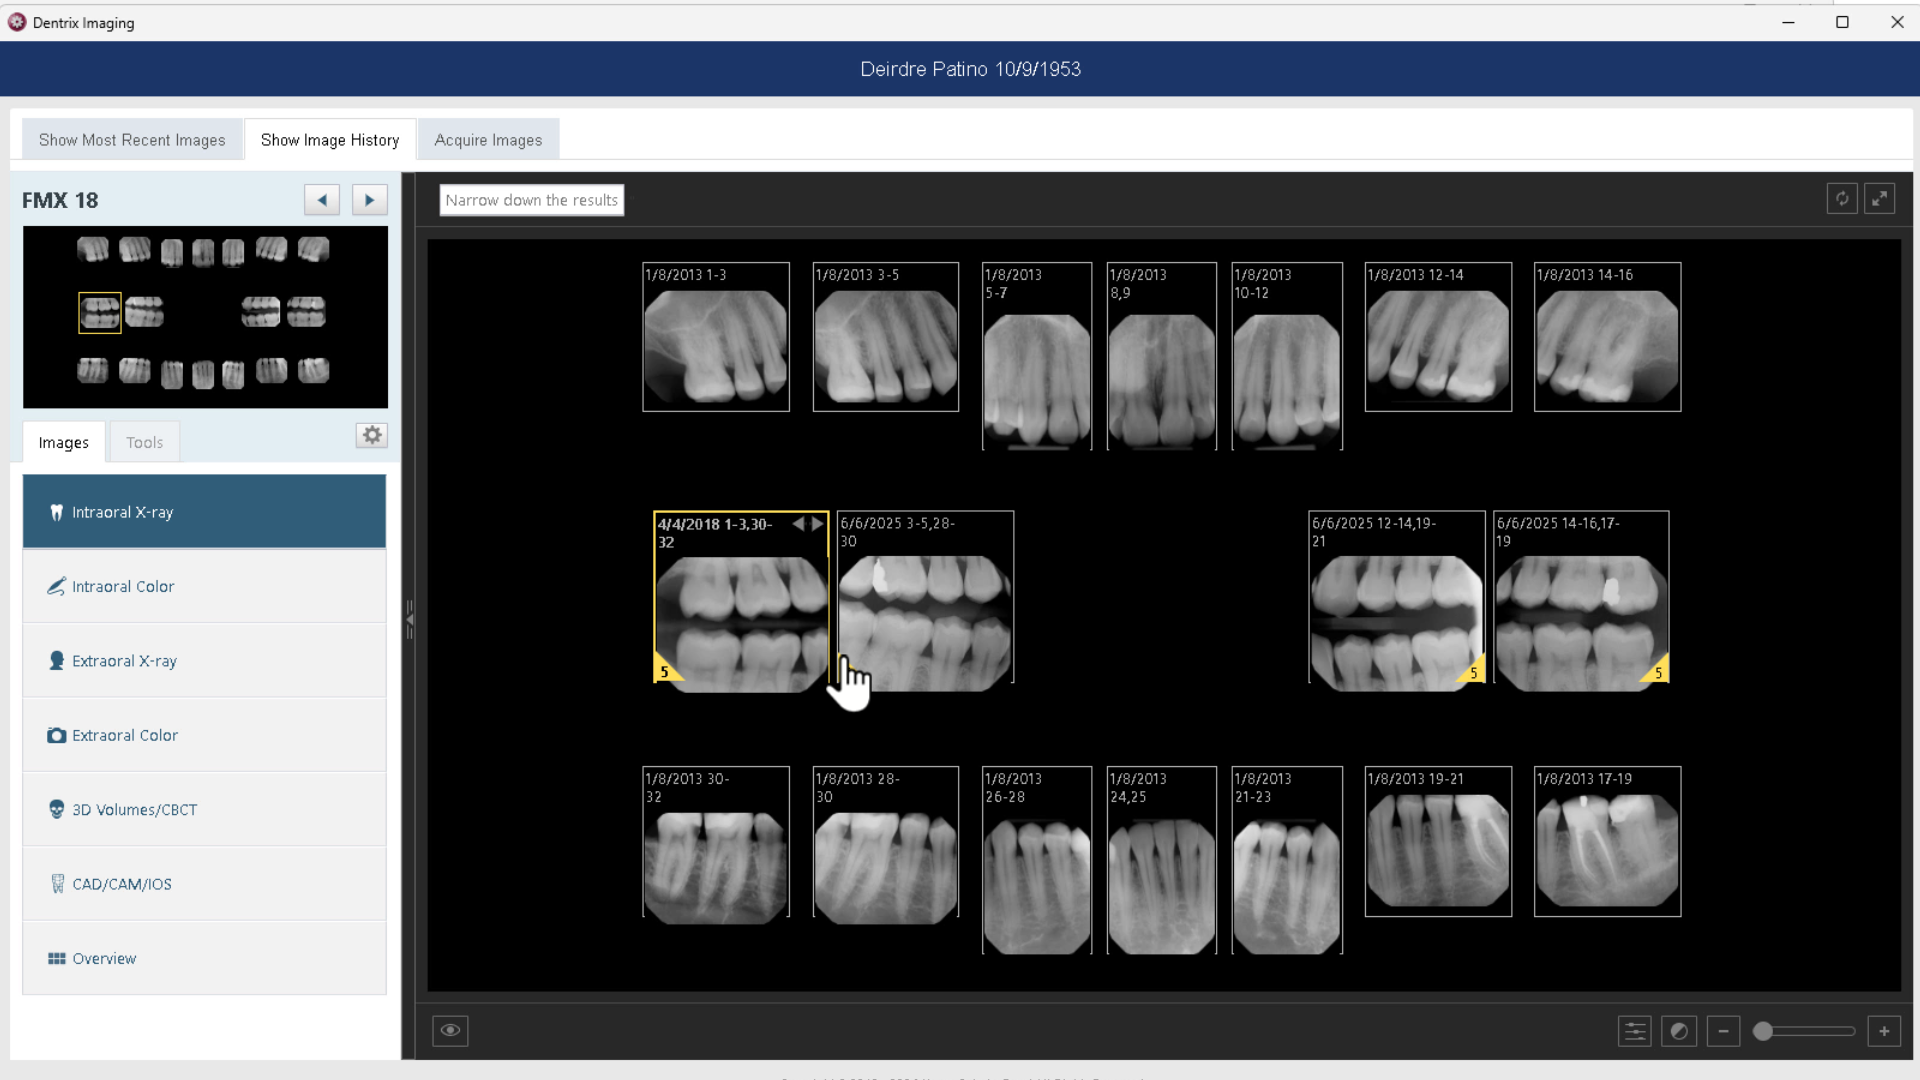Switch to Show Most Recent Images tab
This screenshot has width=1920, height=1080.
(132, 140)
